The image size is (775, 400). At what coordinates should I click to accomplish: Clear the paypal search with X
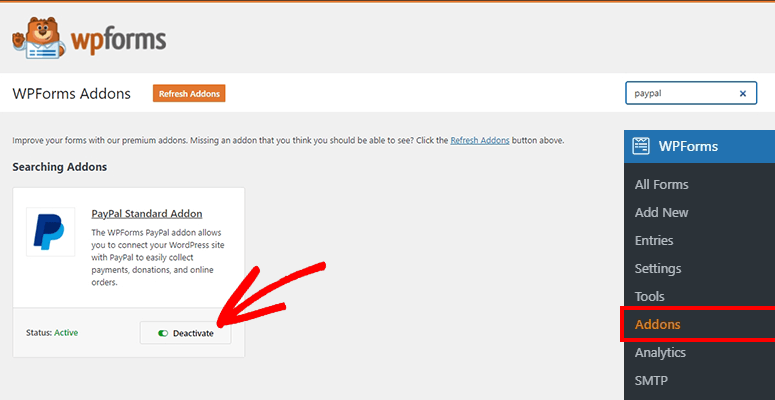tap(742, 93)
